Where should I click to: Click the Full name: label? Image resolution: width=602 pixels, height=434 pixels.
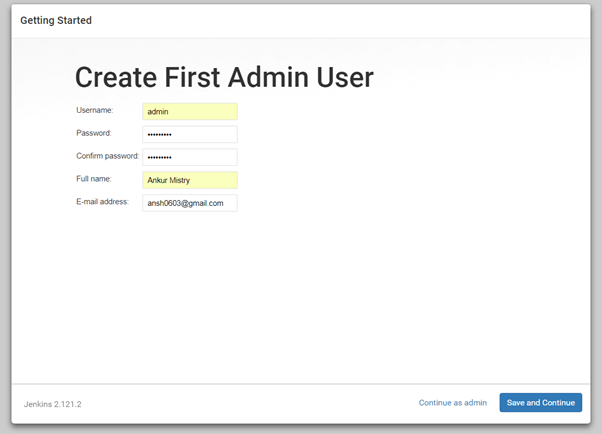click(94, 179)
